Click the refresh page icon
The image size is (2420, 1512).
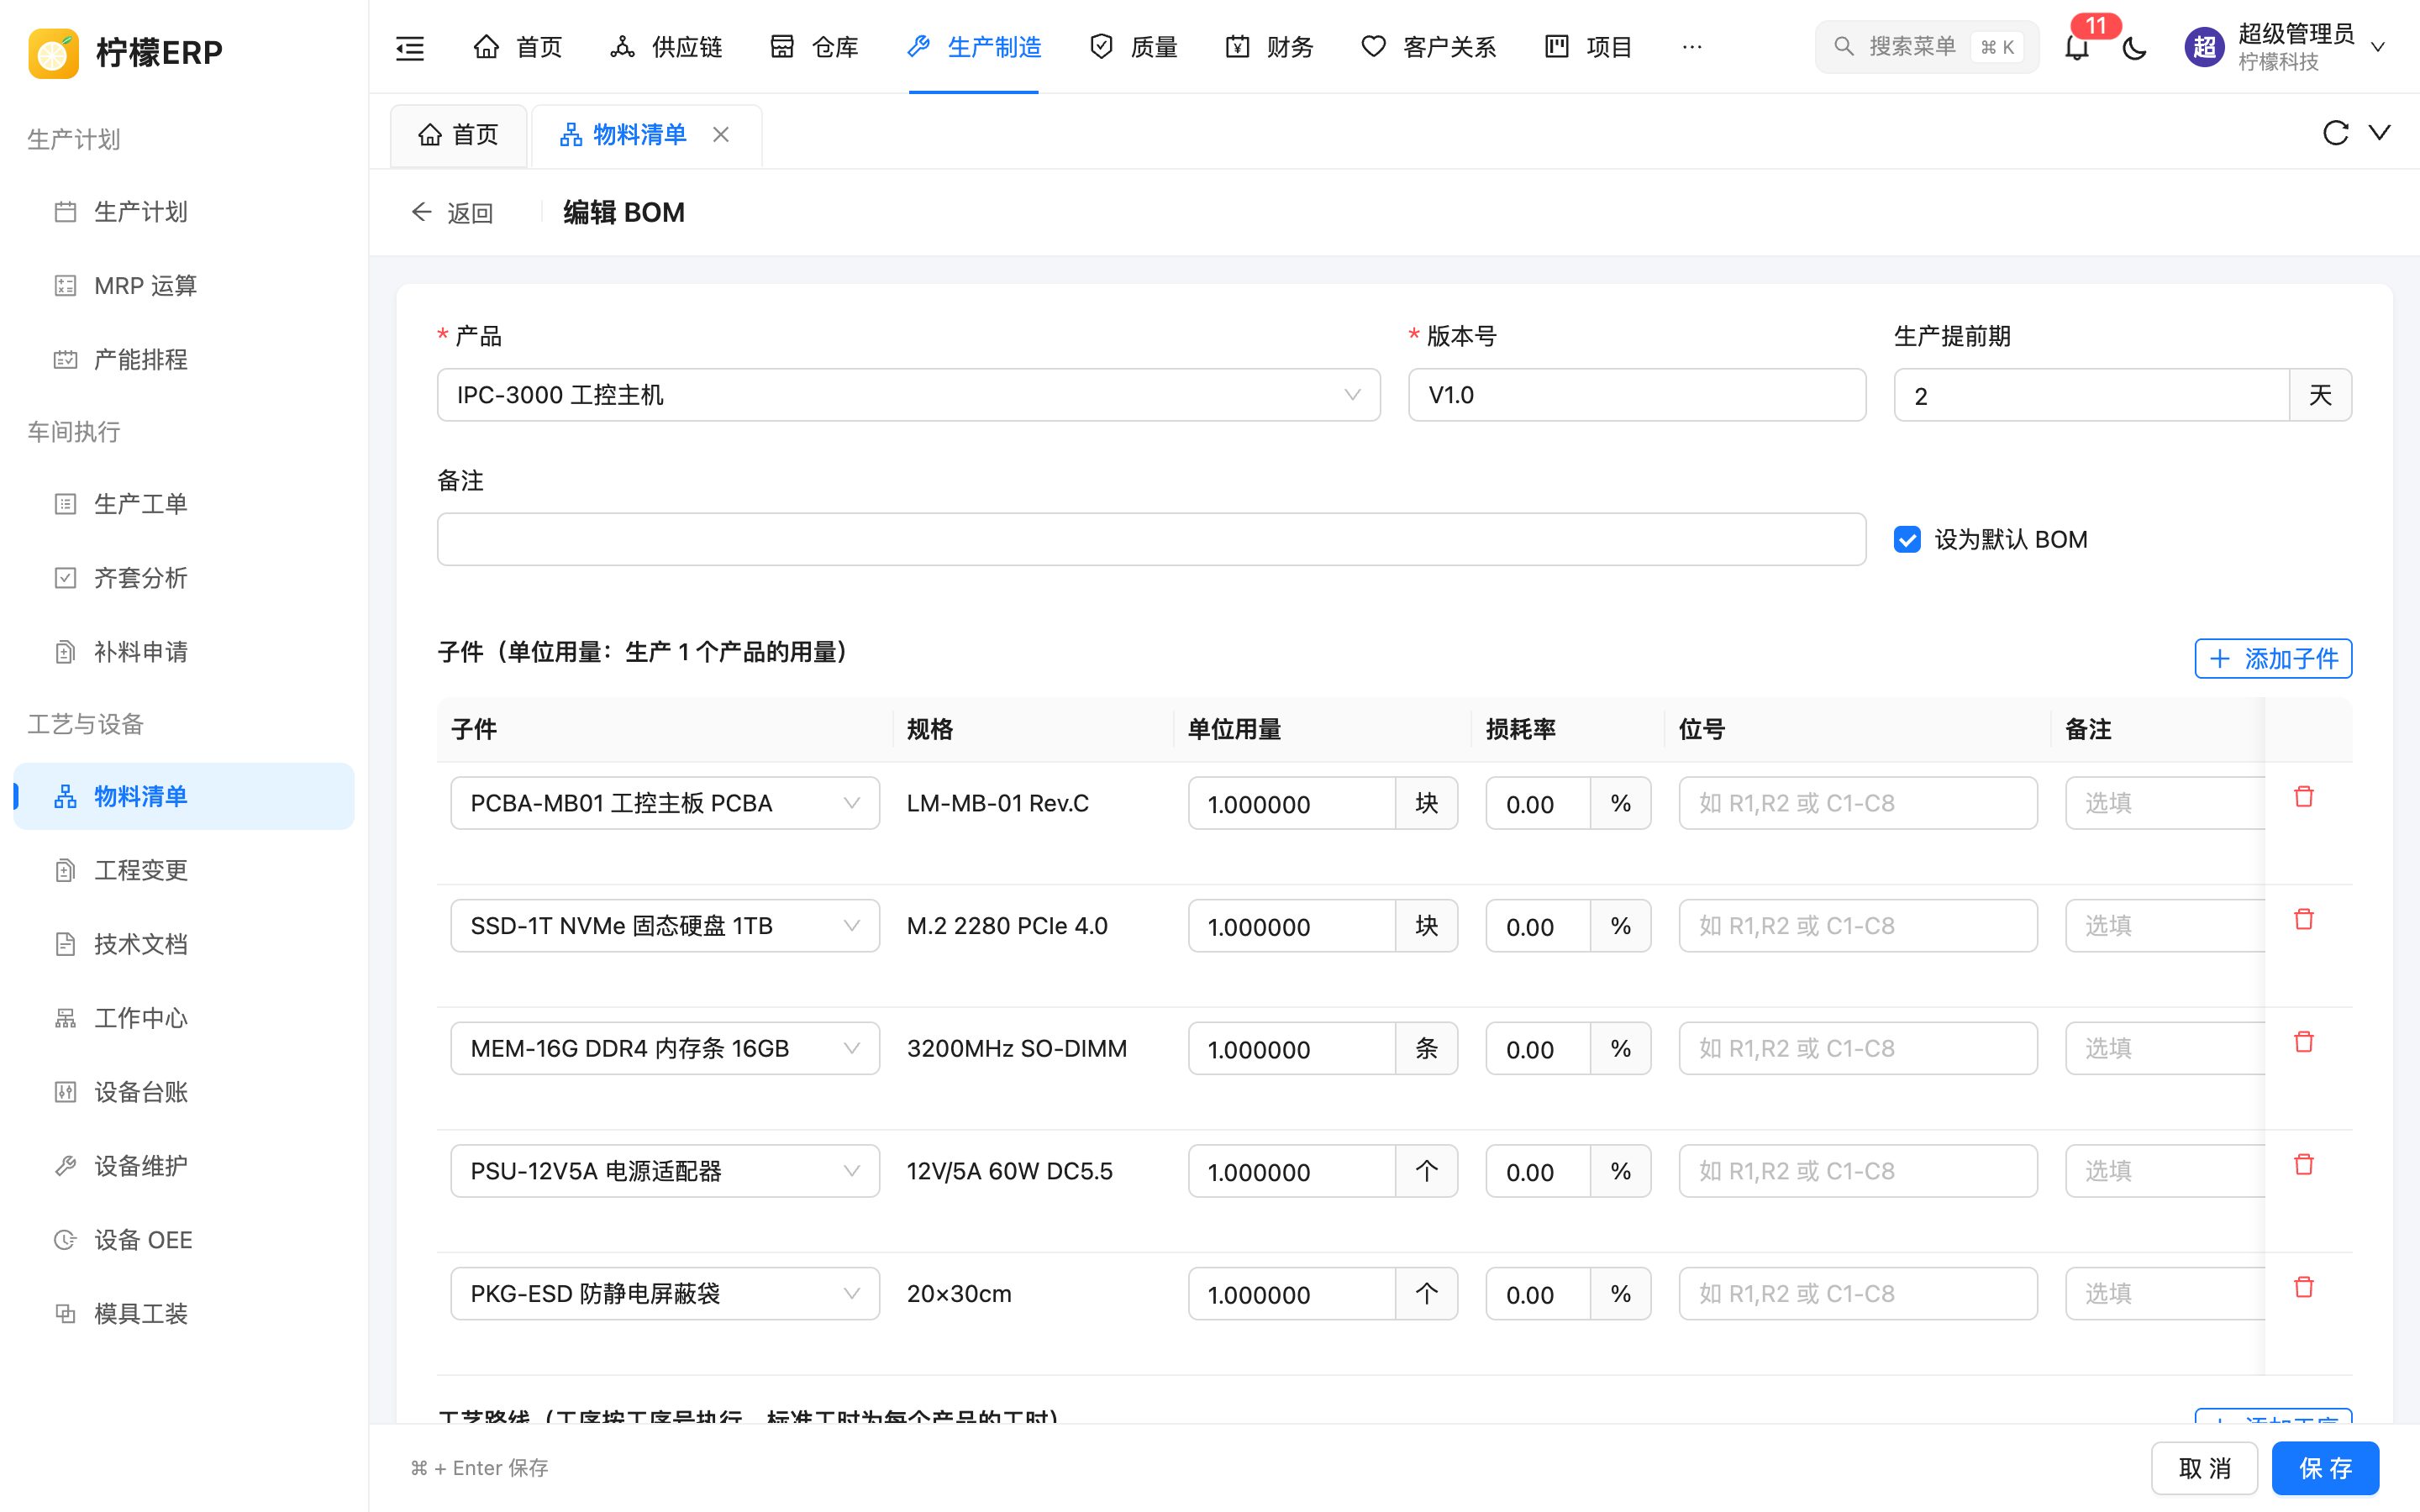(x=2335, y=133)
